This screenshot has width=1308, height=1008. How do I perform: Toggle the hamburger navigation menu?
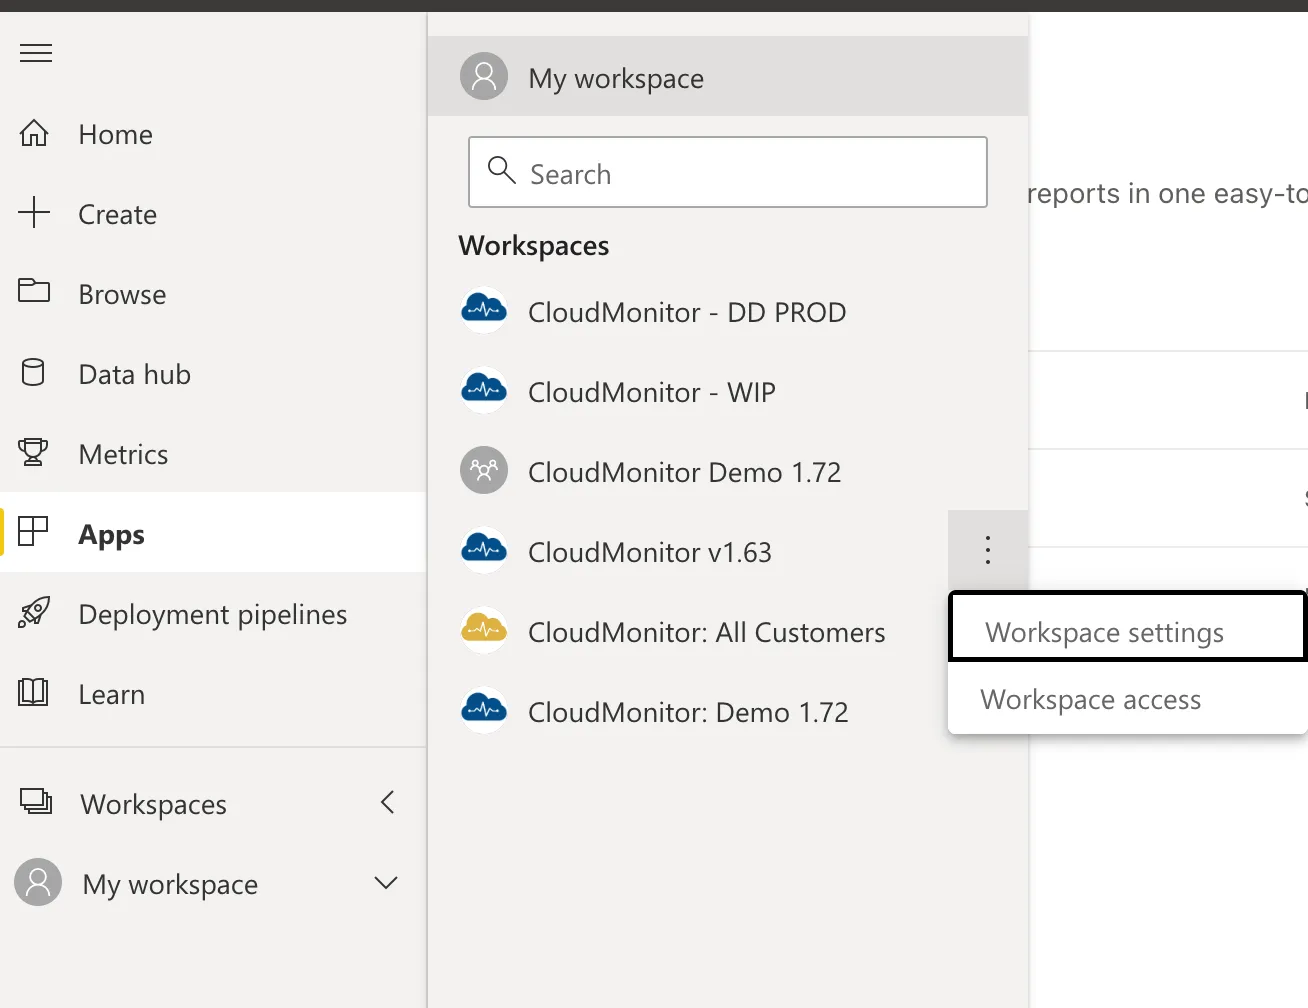pyautogui.click(x=36, y=53)
